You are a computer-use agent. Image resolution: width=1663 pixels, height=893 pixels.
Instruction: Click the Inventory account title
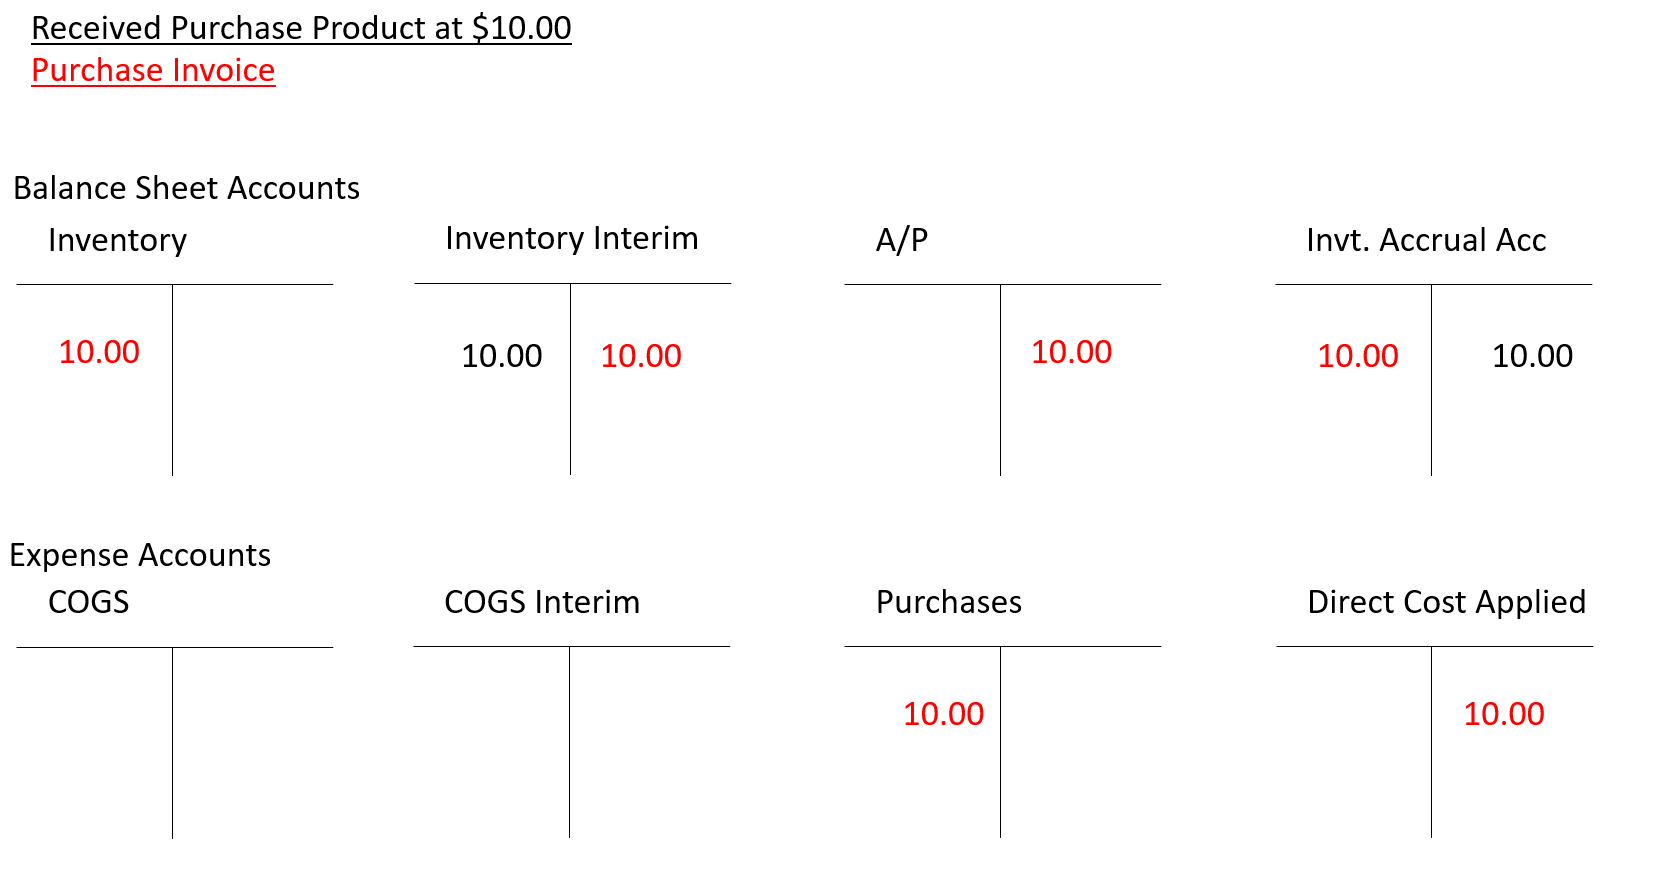pyautogui.click(x=117, y=240)
